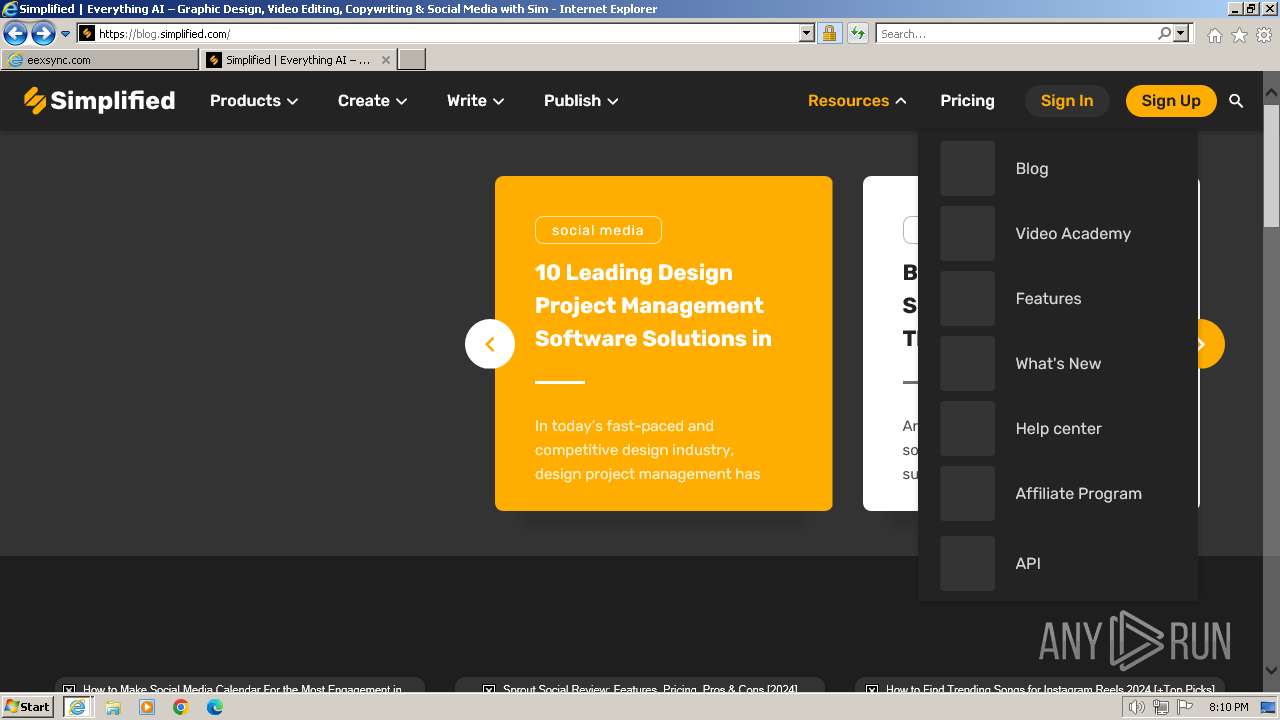Open 10 Leading Design Project Management article
Image resolution: width=1280 pixels, height=720 pixels.
click(653, 305)
